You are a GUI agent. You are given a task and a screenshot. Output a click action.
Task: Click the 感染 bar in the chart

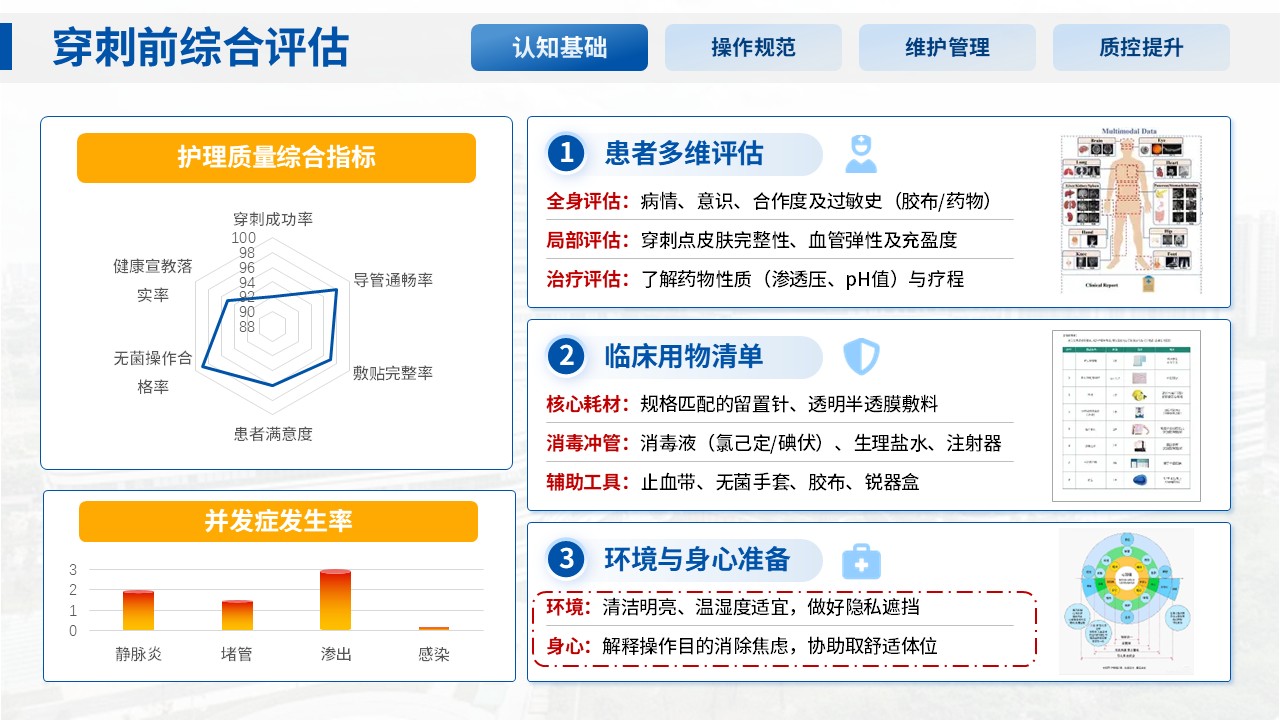click(x=433, y=628)
